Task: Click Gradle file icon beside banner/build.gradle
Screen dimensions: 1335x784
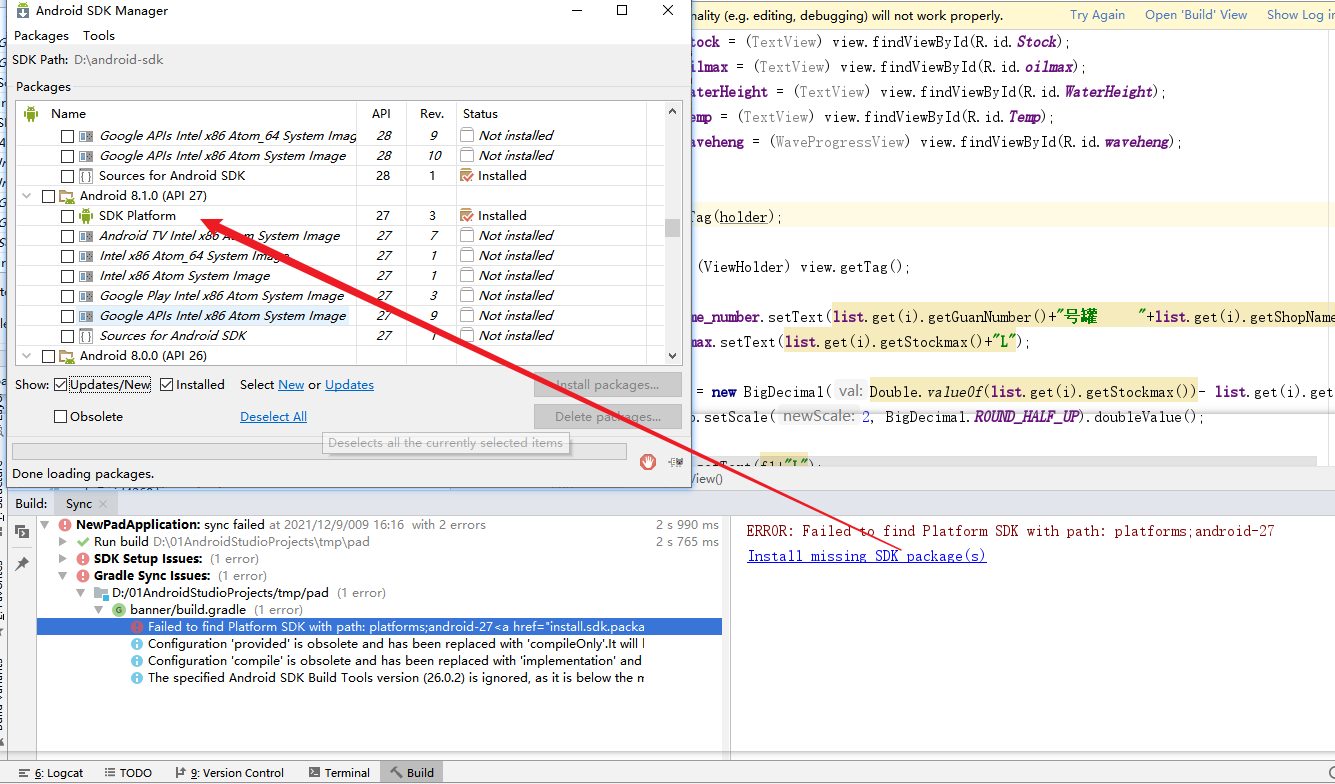Action: (x=119, y=610)
